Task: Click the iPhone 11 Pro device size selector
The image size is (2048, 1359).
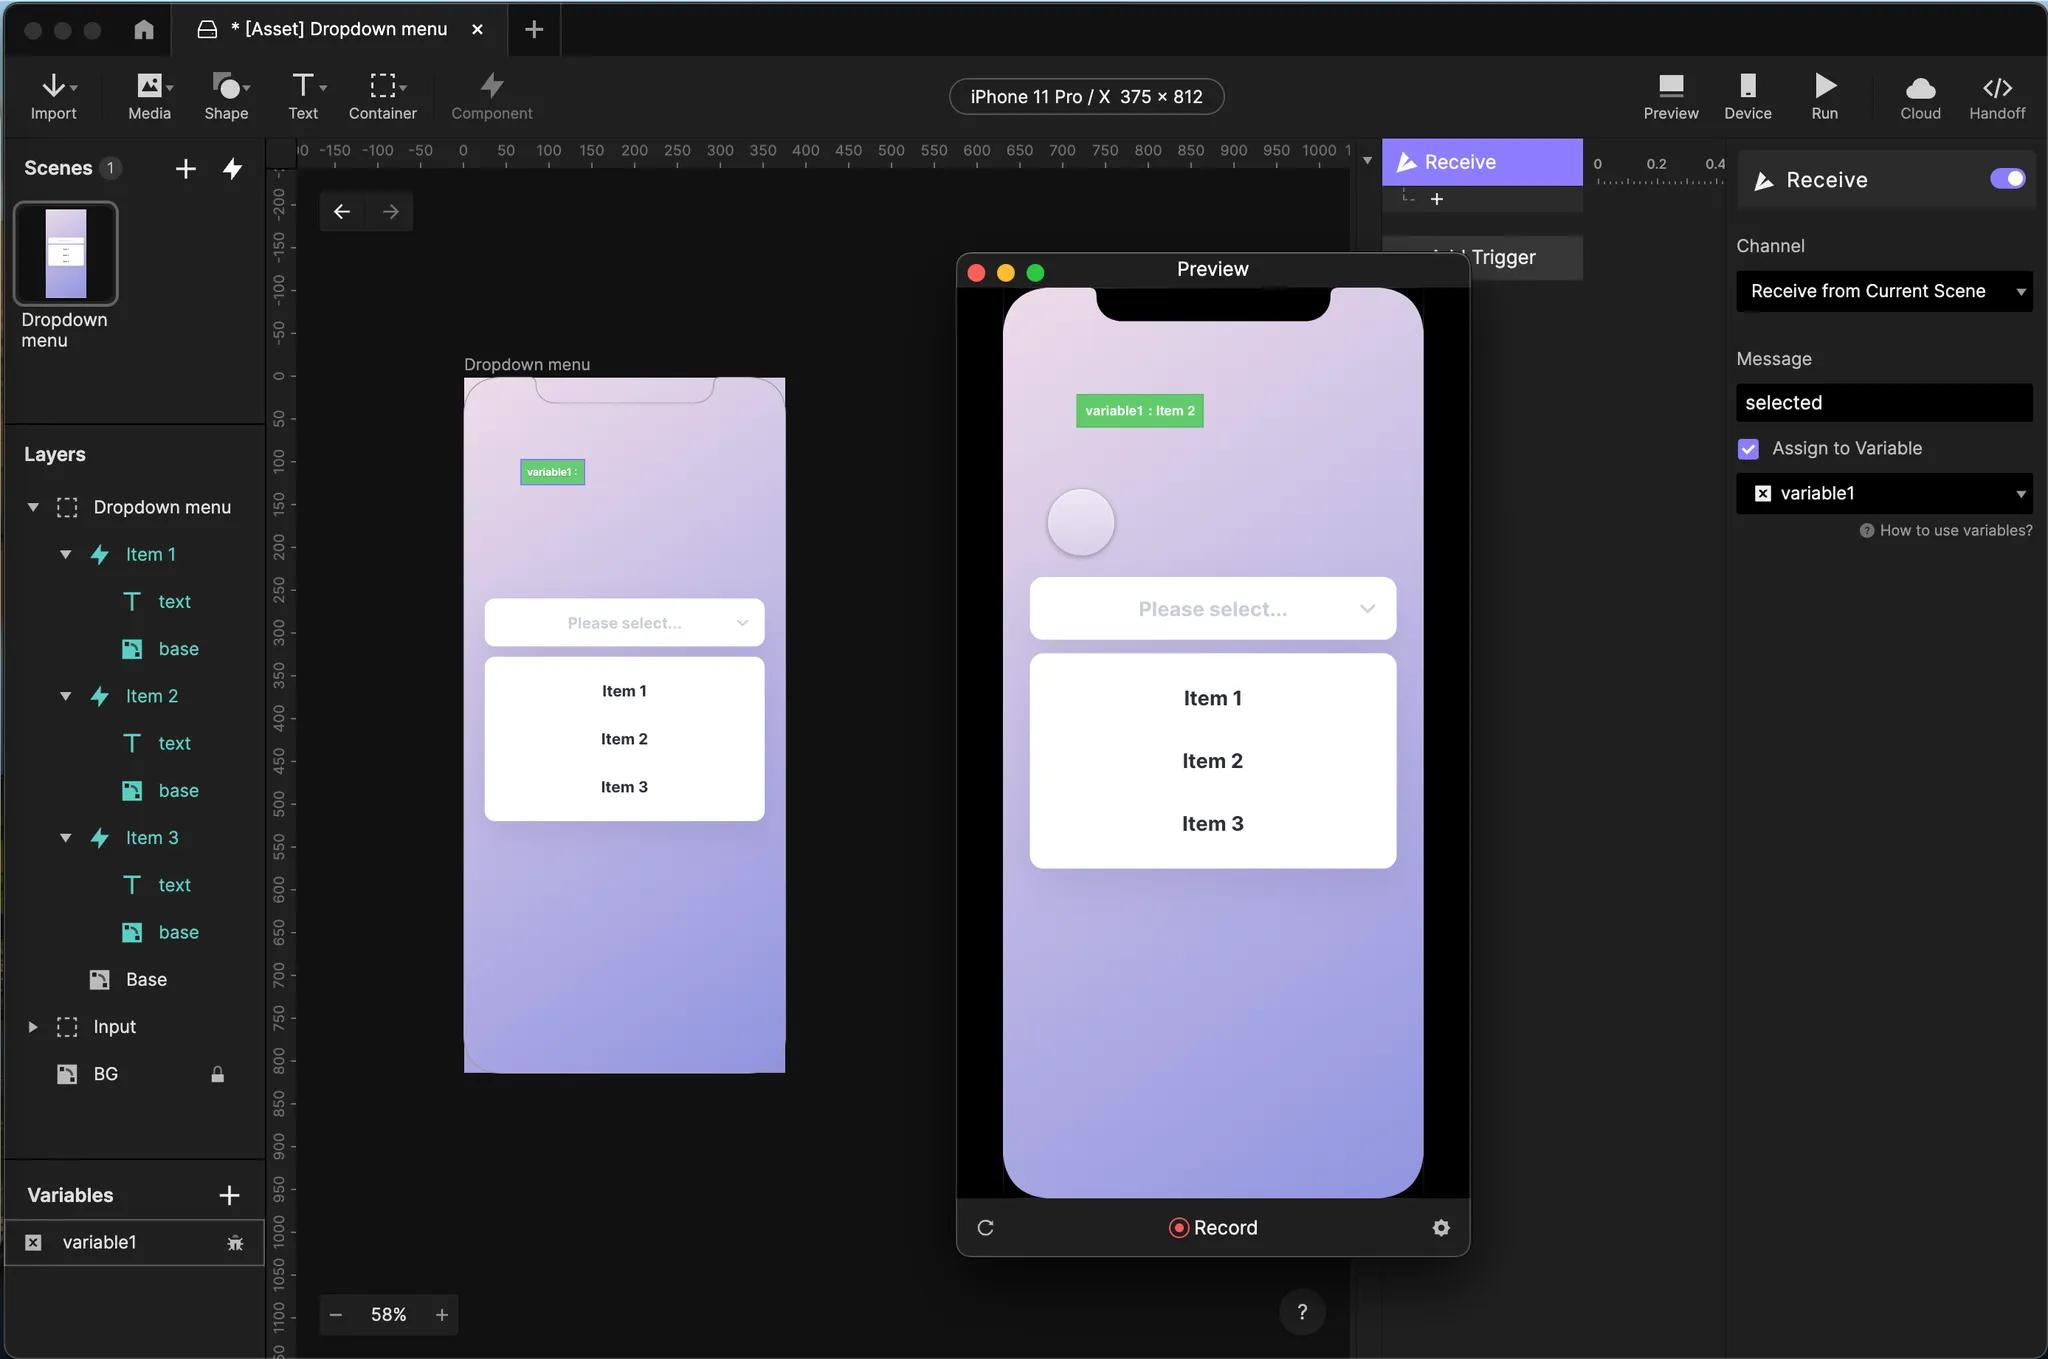Action: click(x=1087, y=97)
